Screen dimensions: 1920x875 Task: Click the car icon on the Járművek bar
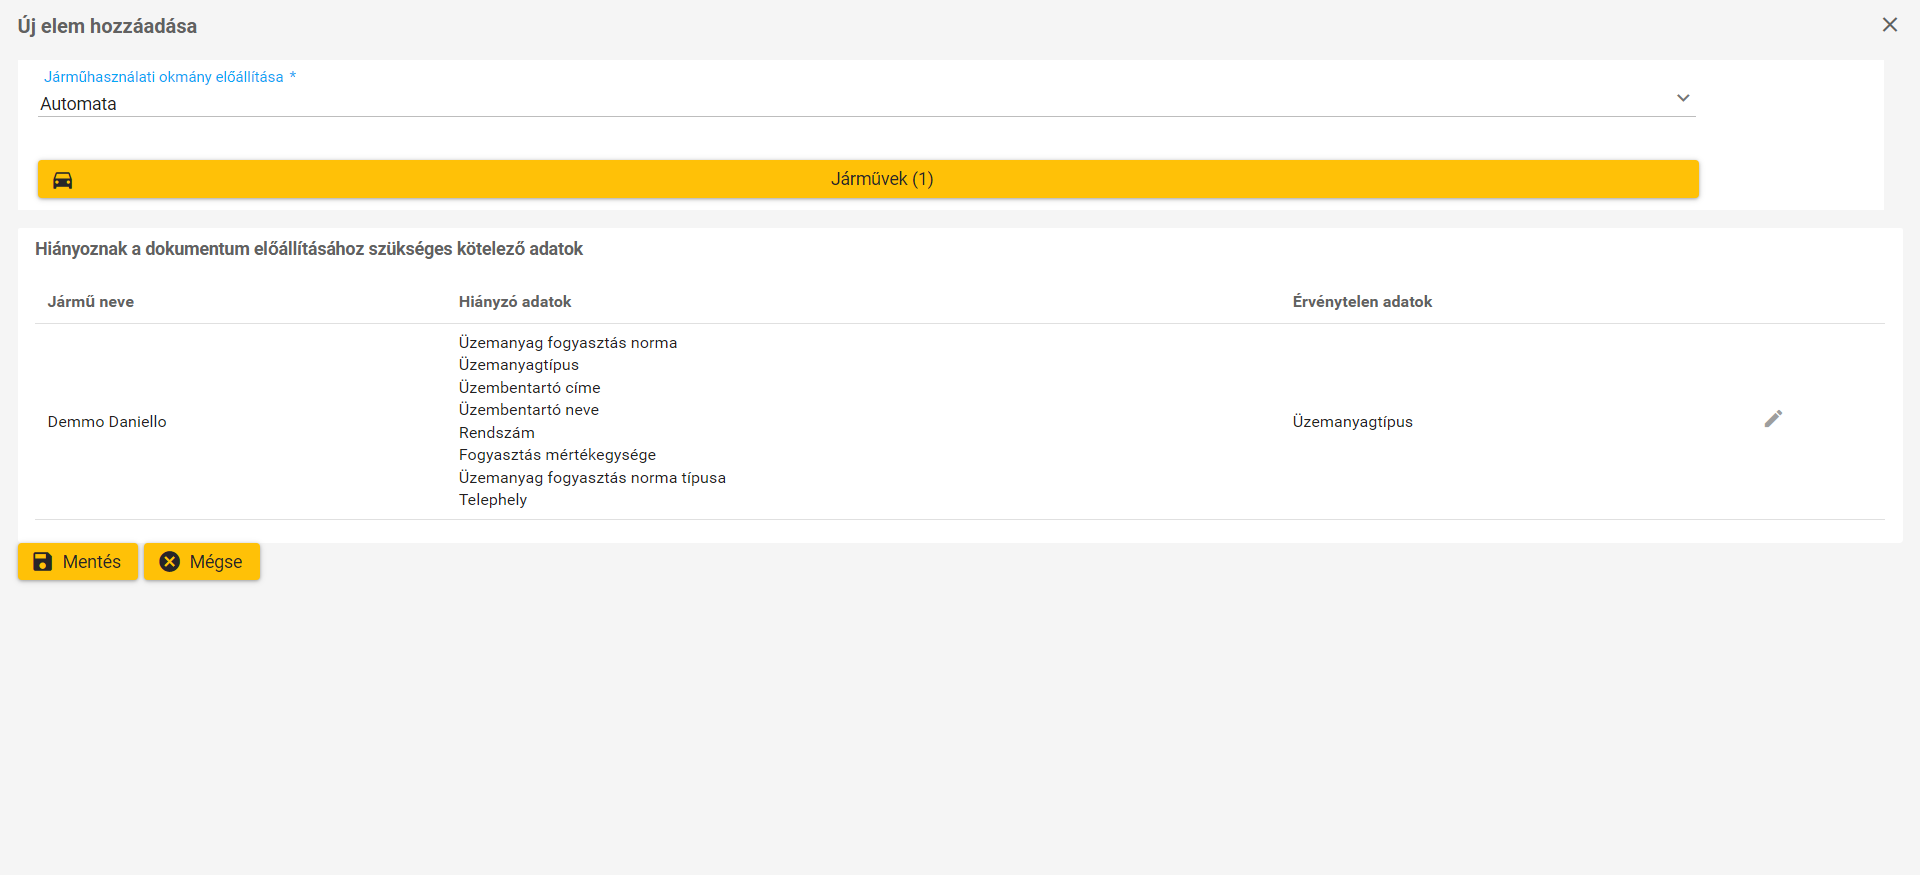pos(63,180)
